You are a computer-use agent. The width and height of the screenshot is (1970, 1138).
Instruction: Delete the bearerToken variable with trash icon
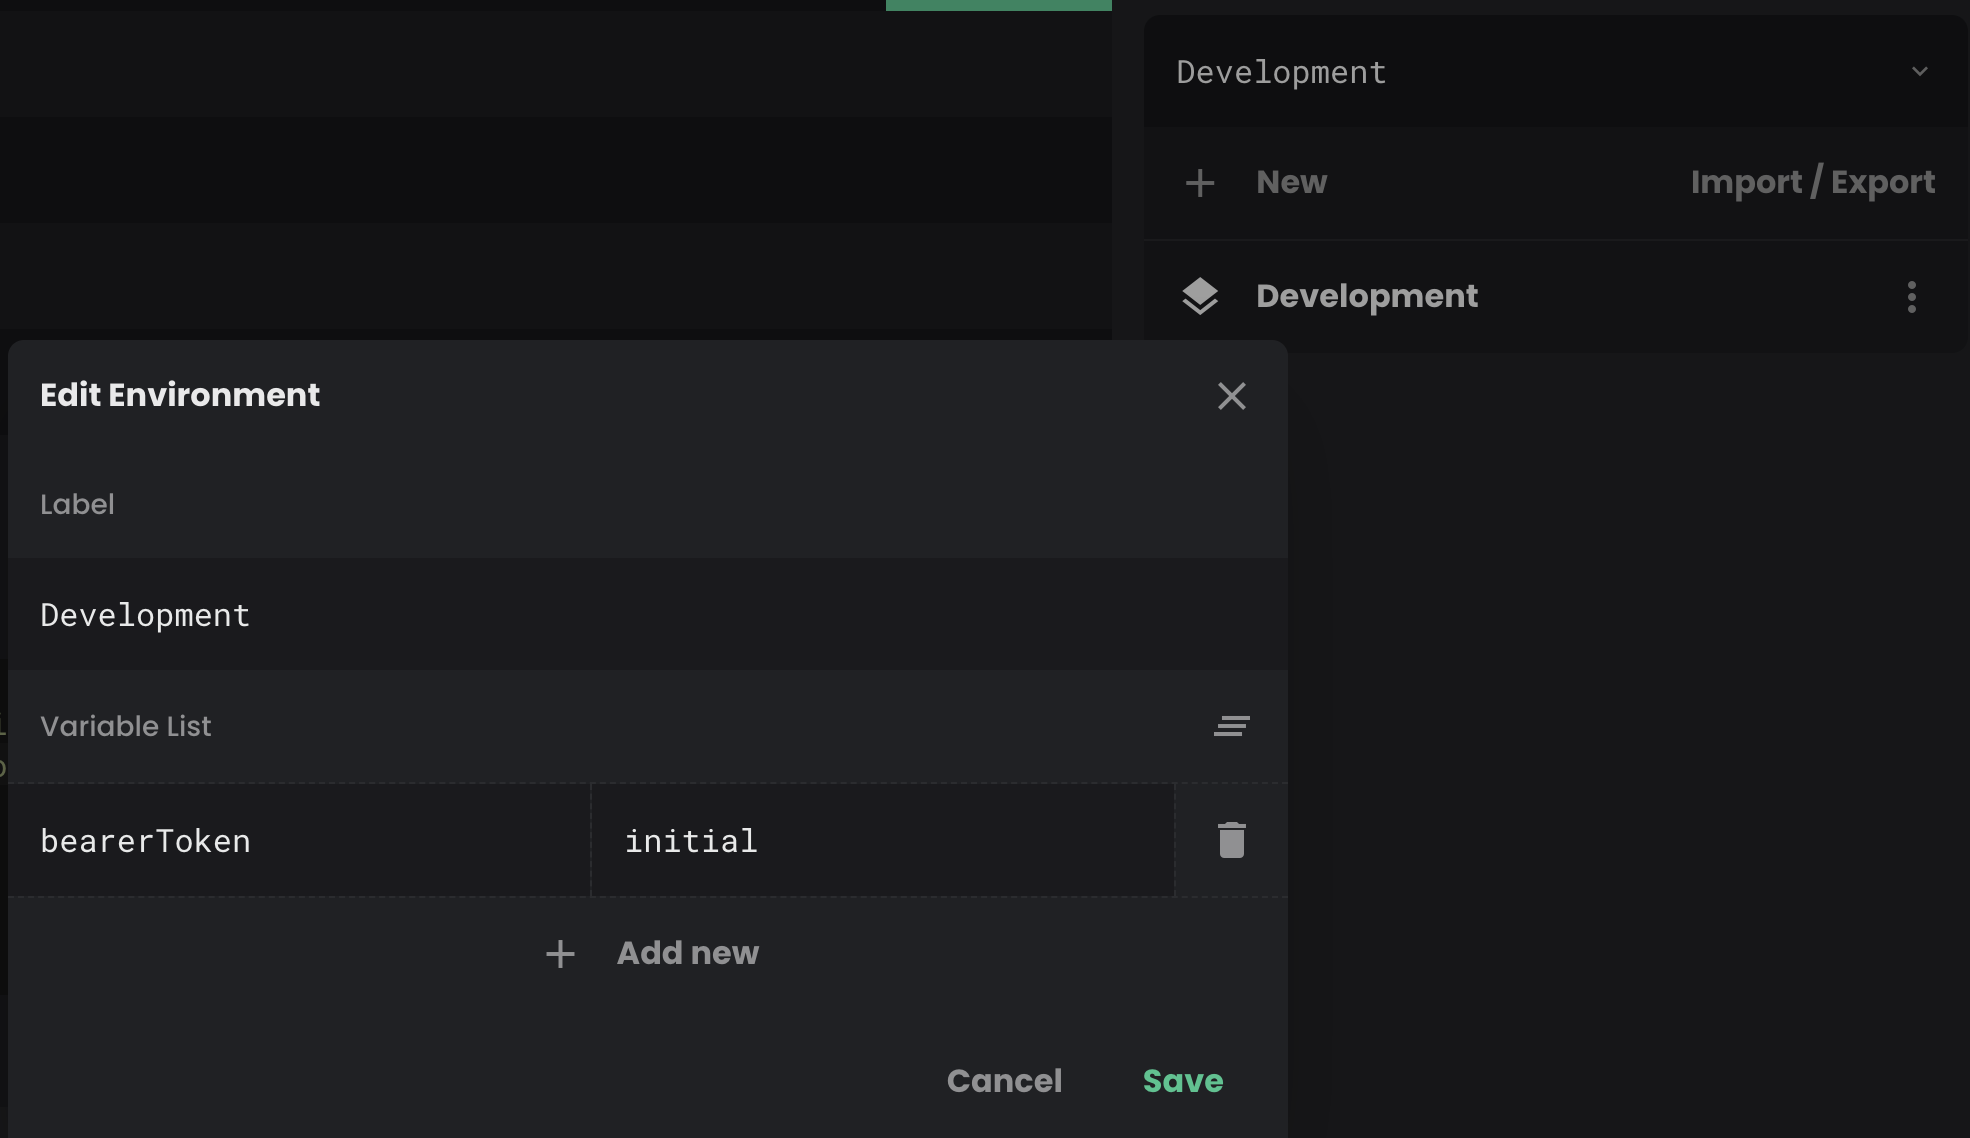pyautogui.click(x=1231, y=840)
